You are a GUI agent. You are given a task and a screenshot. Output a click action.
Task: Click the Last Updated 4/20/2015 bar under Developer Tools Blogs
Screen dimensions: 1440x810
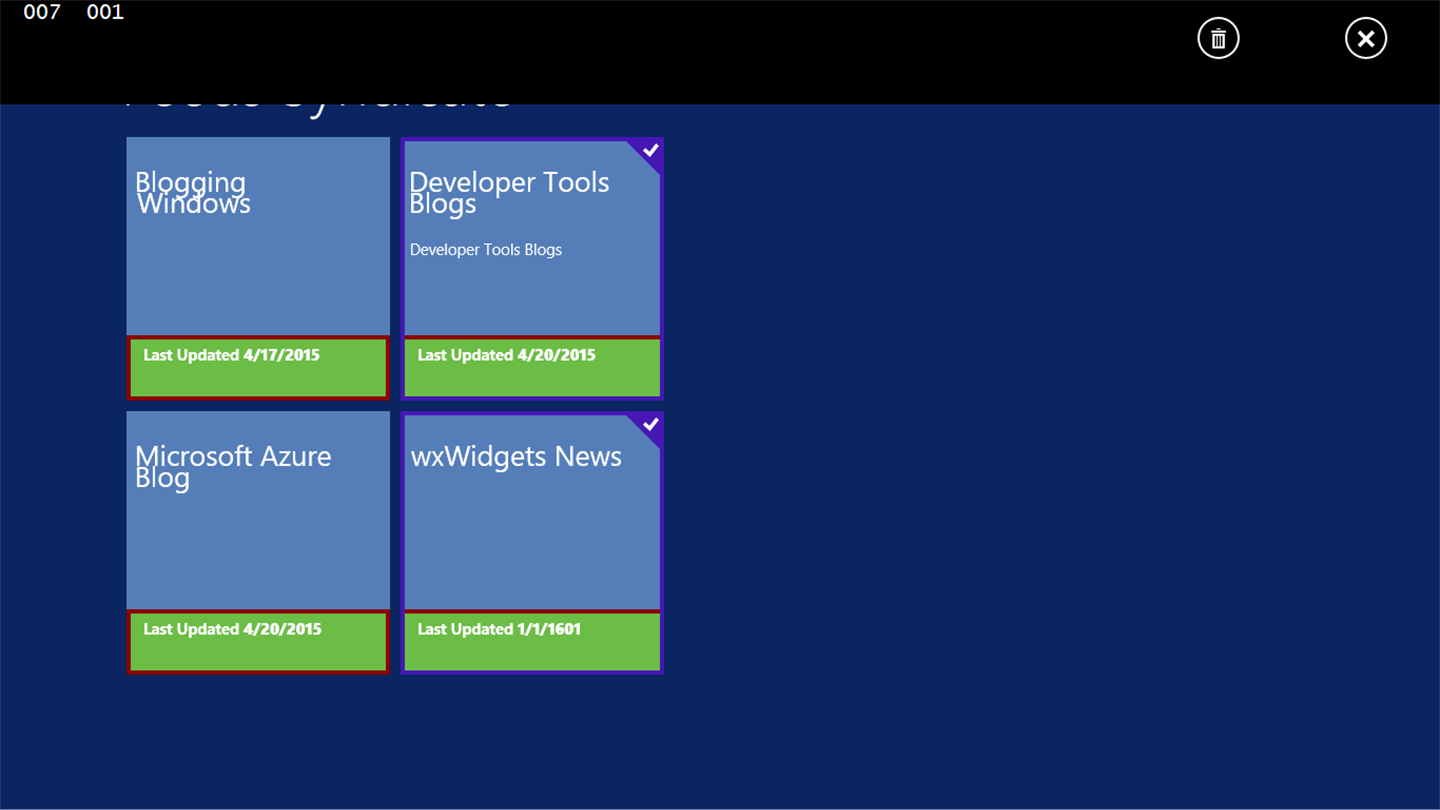pyautogui.click(x=532, y=367)
